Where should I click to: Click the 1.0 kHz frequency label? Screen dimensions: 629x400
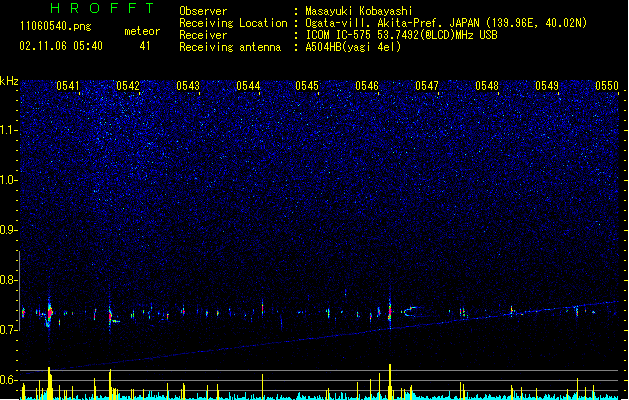tap(9, 180)
